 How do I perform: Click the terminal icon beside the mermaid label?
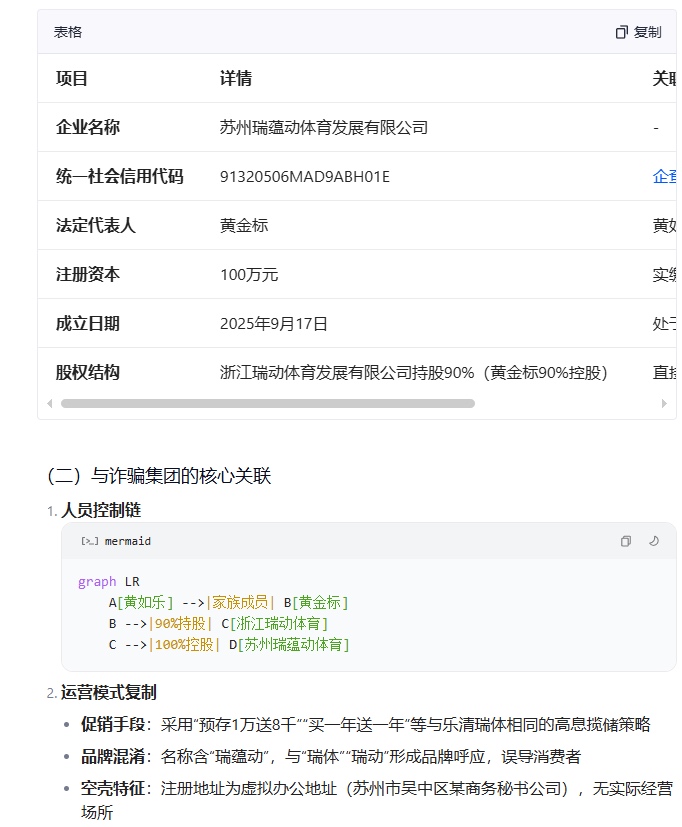click(x=89, y=541)
